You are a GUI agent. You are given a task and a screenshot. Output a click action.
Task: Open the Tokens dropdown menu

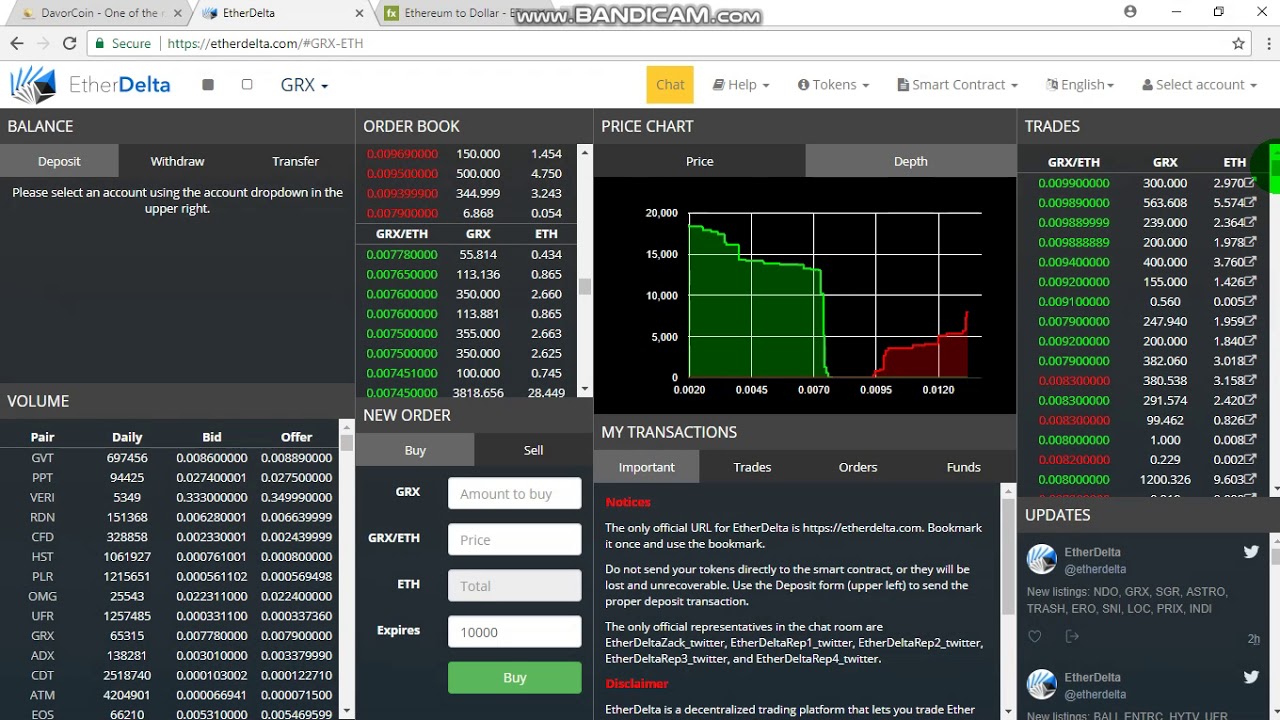coord(833,85)
